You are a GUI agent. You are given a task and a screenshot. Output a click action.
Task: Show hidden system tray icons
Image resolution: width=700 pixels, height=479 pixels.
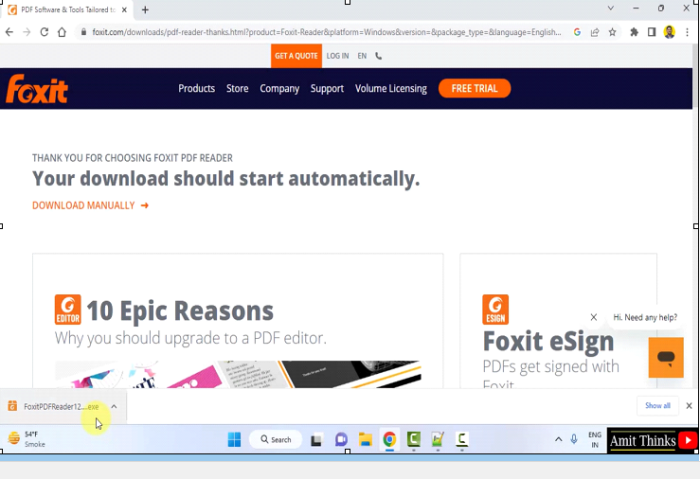pyautogui.click(x=558, y=439)
